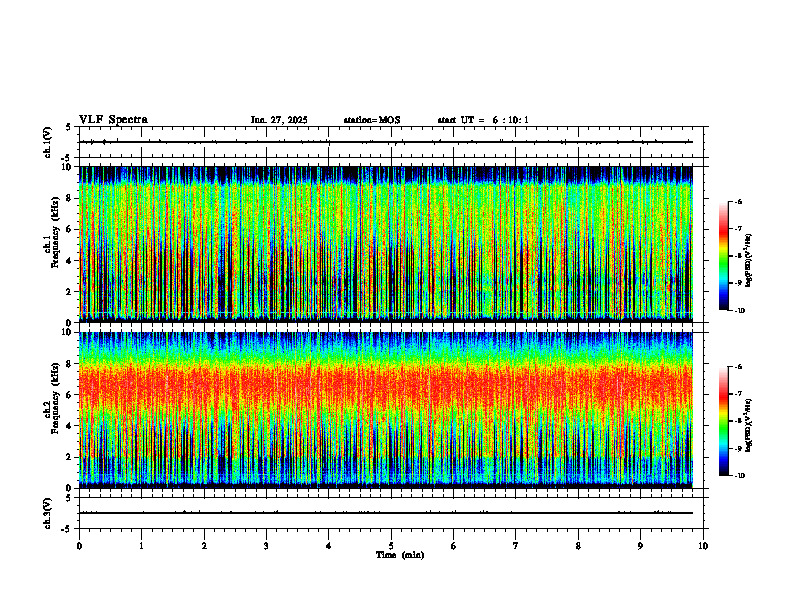Click time axis tick label "6"
Screen dimensions: 792x612
coord(454,546)
